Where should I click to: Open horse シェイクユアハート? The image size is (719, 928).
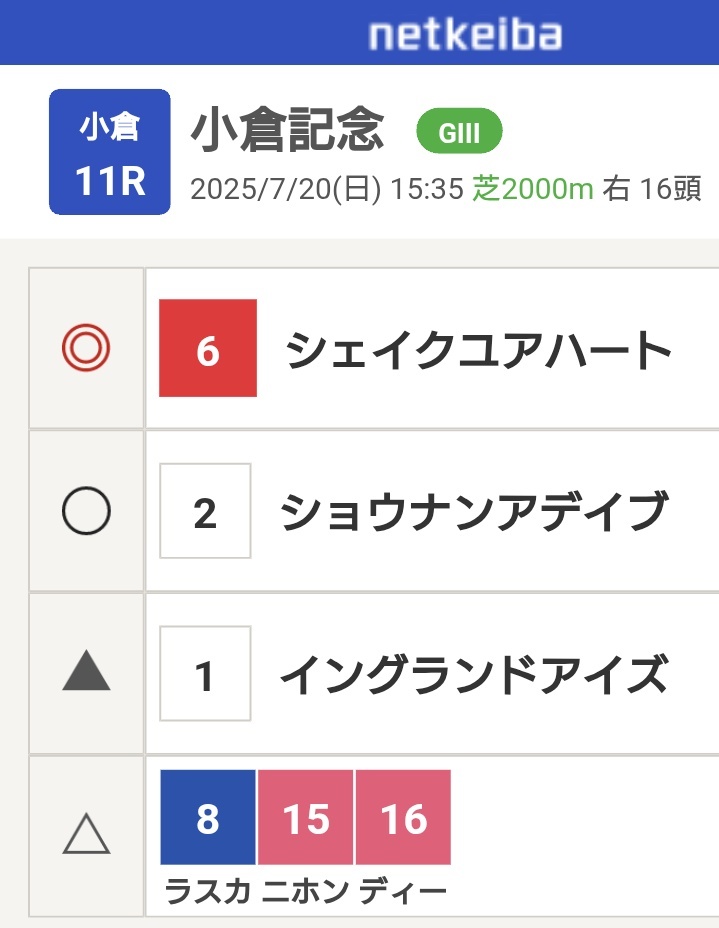pyautogui.click(x=479, y=350)
